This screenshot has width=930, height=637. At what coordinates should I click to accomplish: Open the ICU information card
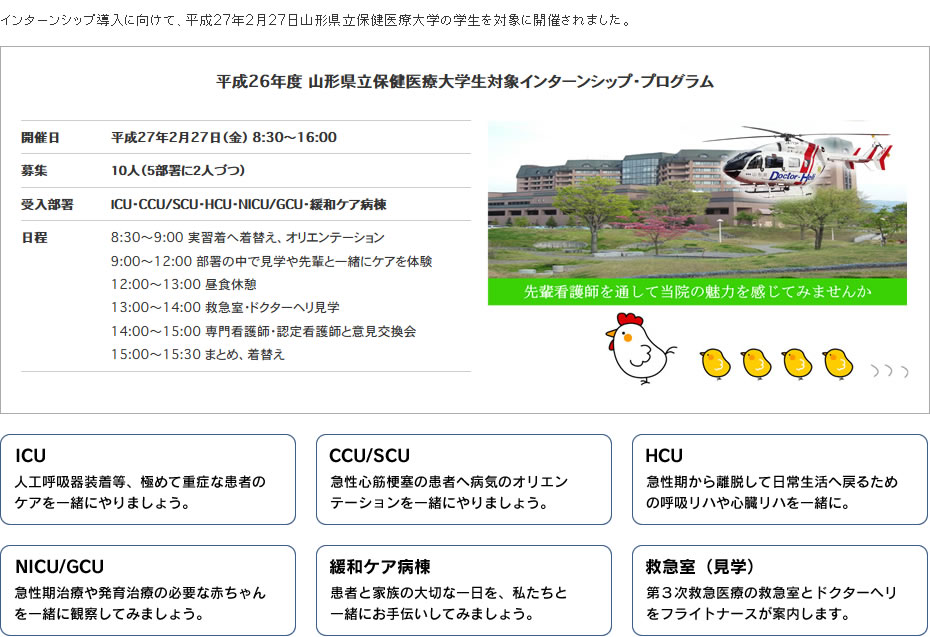point(150,478)
